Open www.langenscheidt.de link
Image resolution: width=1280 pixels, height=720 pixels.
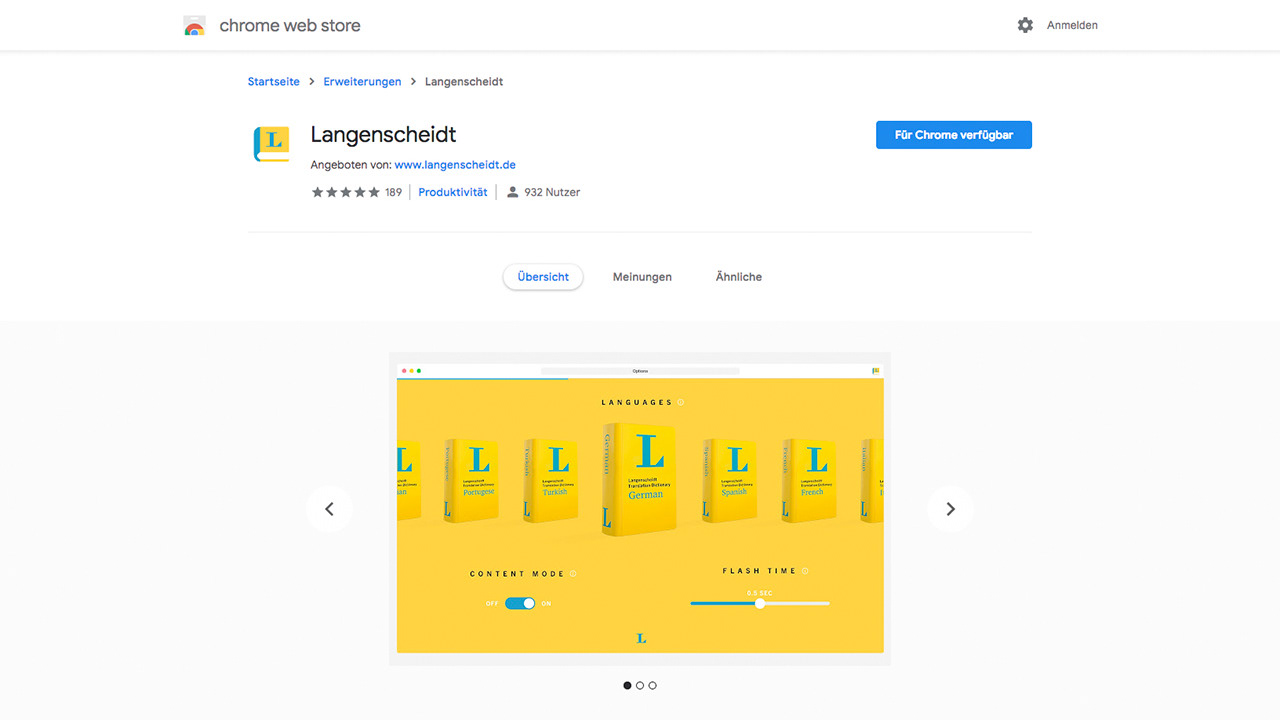click(x=455, y=165)
